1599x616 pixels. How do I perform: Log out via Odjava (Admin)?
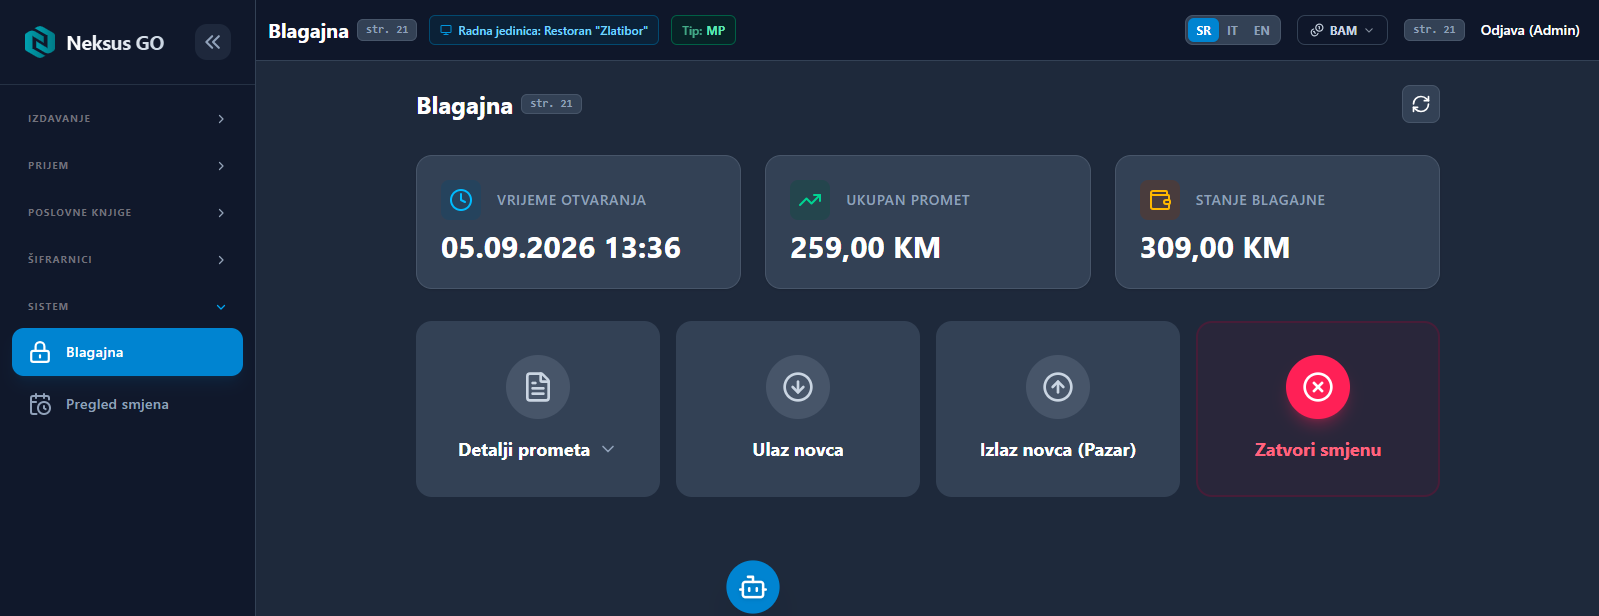pos(1530,31)
